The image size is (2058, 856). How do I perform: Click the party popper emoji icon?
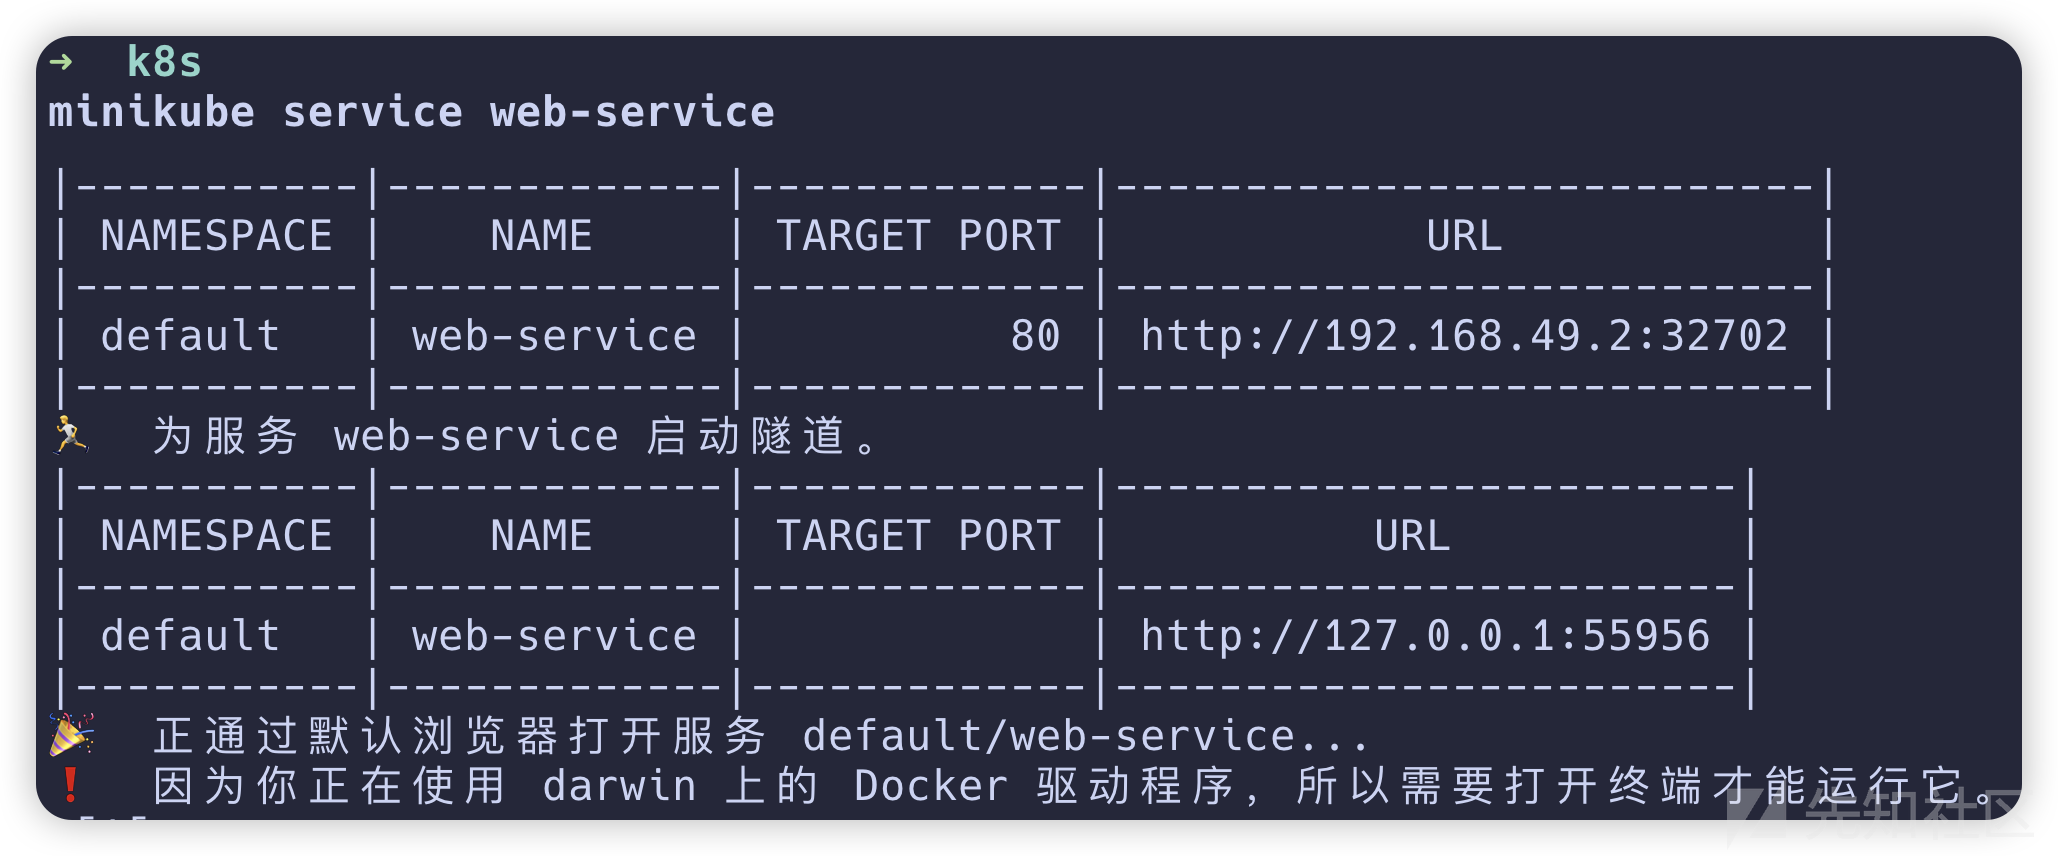[72, 735]
